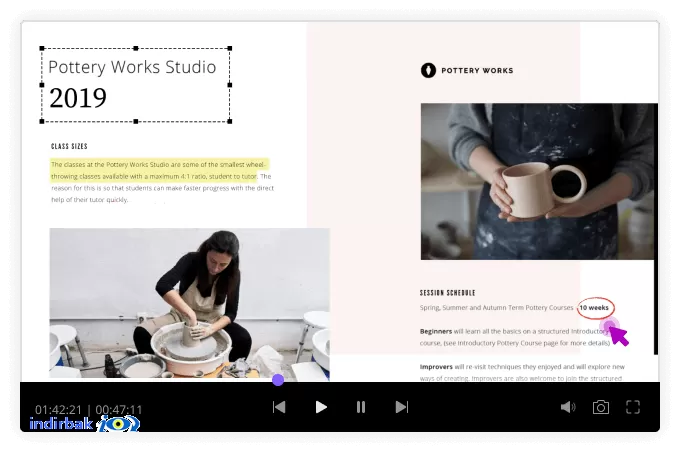Viewport: 680px width, 452px height.
Task: Select the photo of hands holding mug
Action: tap(539, 181)
